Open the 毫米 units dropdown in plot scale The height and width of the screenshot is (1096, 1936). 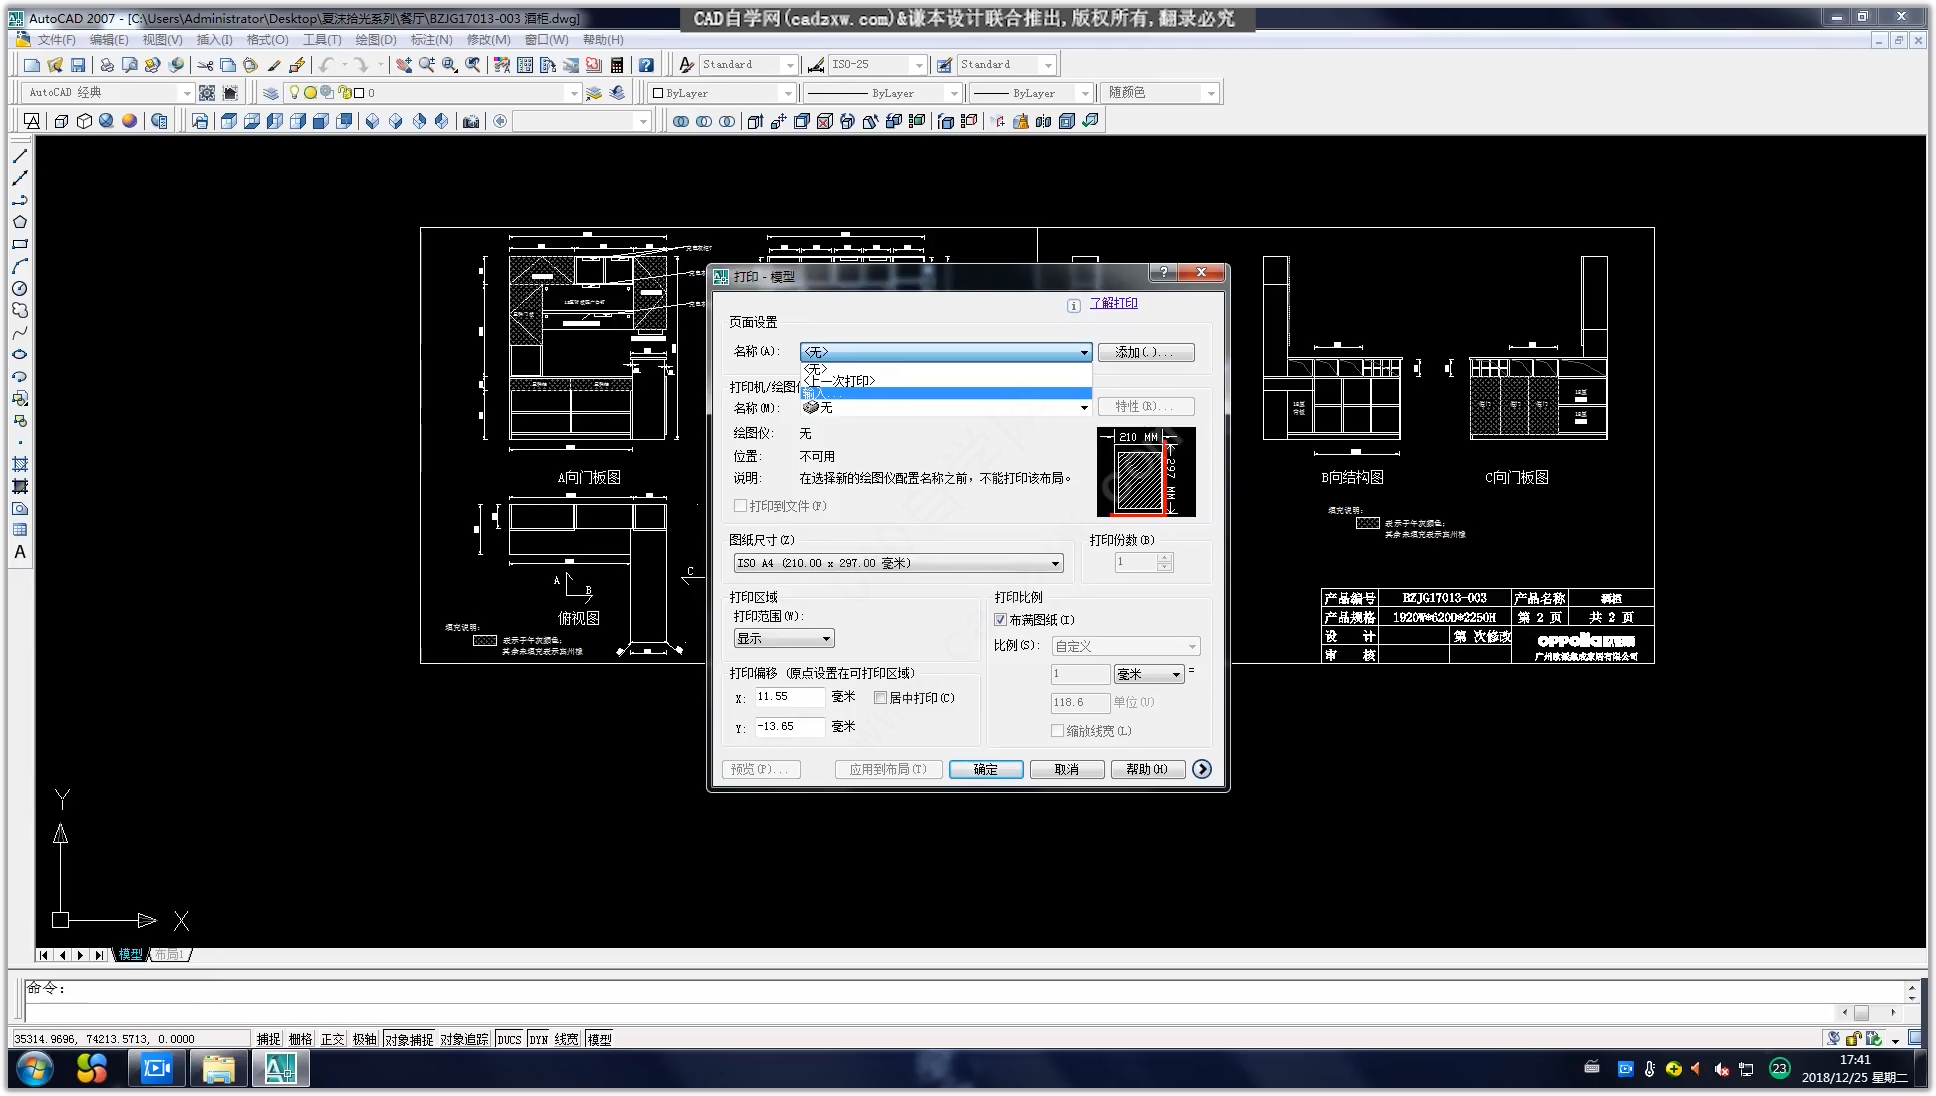pyautogui.click(x=1150, y=674)
